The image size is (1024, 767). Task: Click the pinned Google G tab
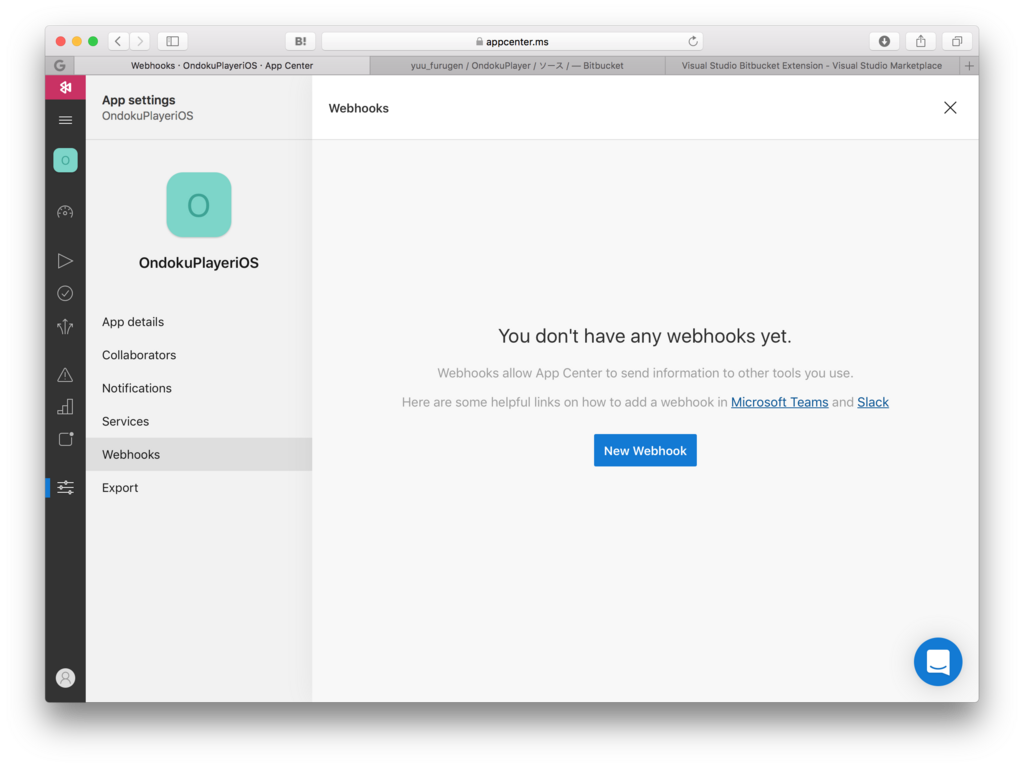tap(59, 65)
